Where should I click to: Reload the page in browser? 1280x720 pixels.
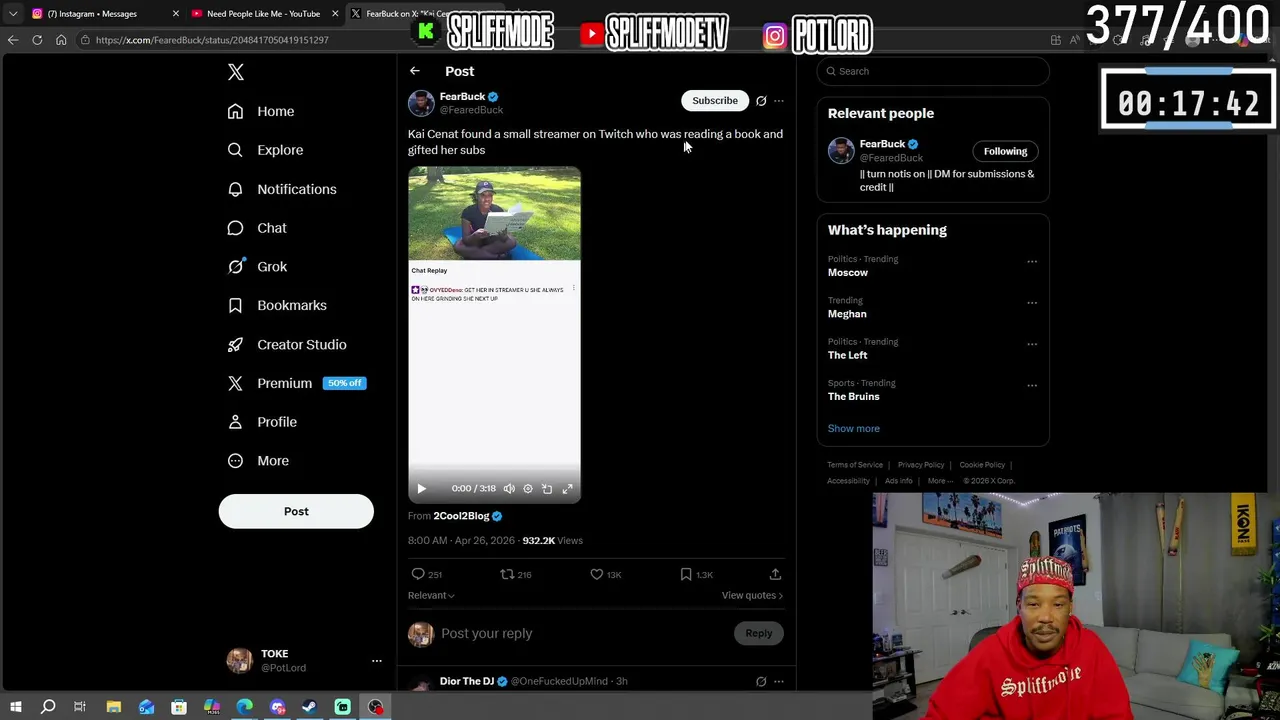37,40
